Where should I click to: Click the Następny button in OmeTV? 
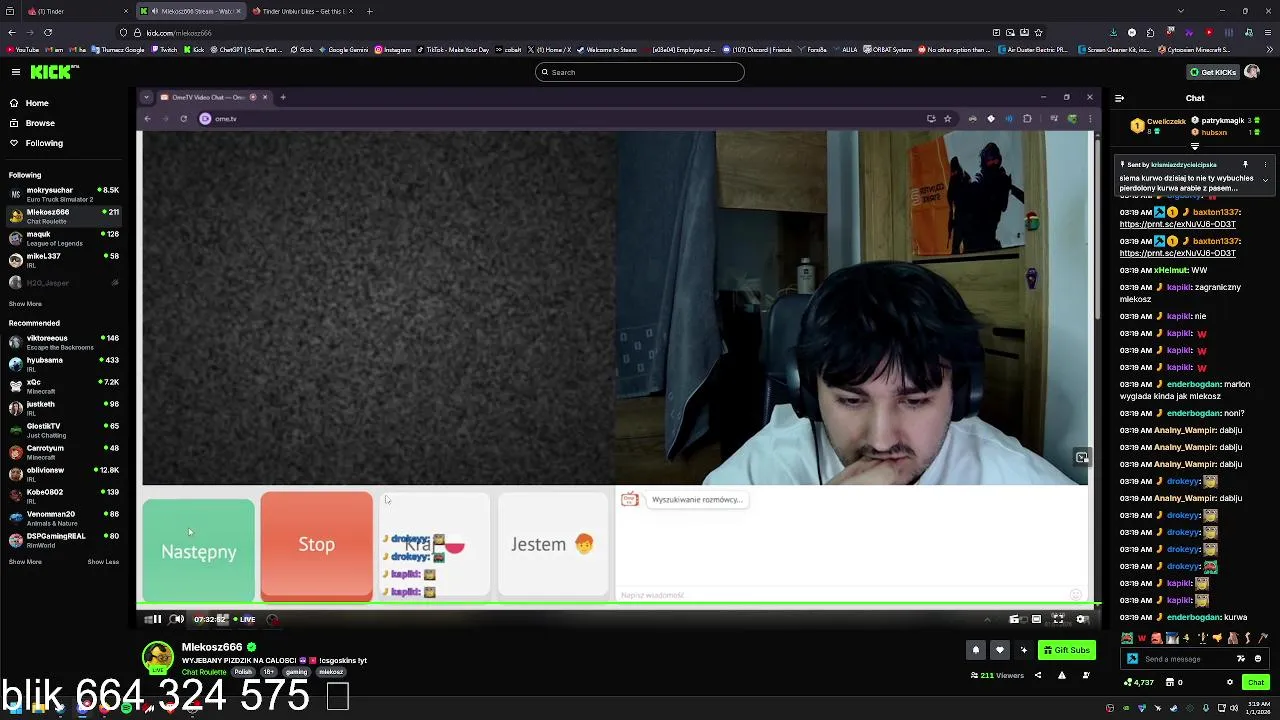198,551
